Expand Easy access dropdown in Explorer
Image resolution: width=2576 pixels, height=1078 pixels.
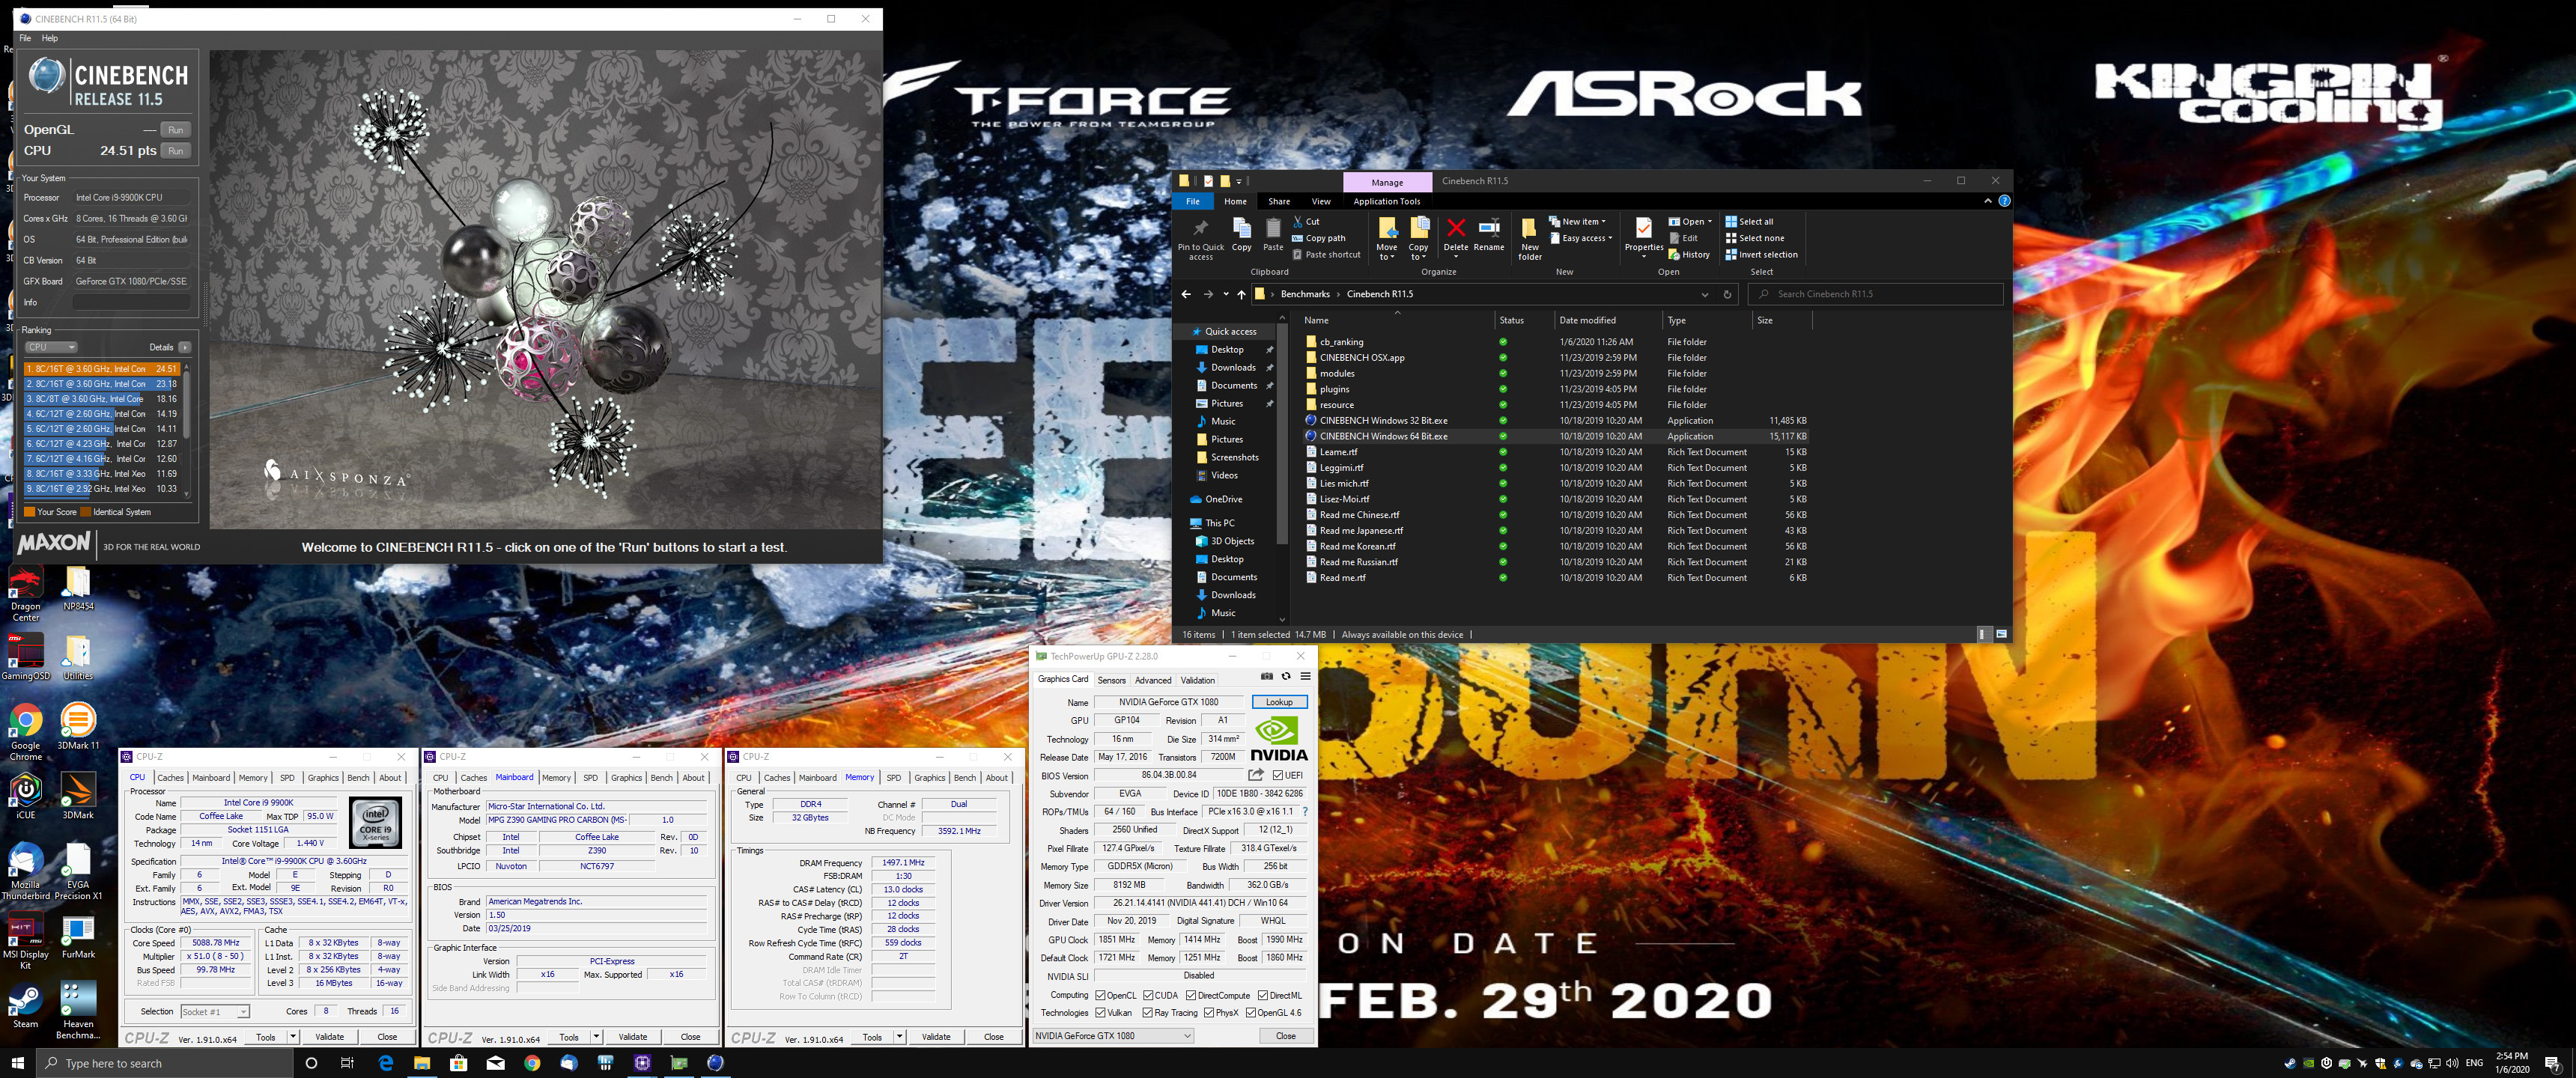click(x=1610, y=238)
